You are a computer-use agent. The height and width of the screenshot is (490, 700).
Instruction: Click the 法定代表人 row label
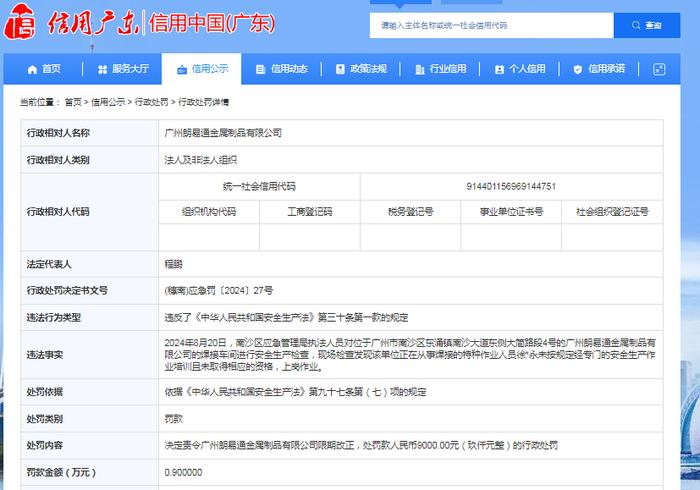(49, 264)
